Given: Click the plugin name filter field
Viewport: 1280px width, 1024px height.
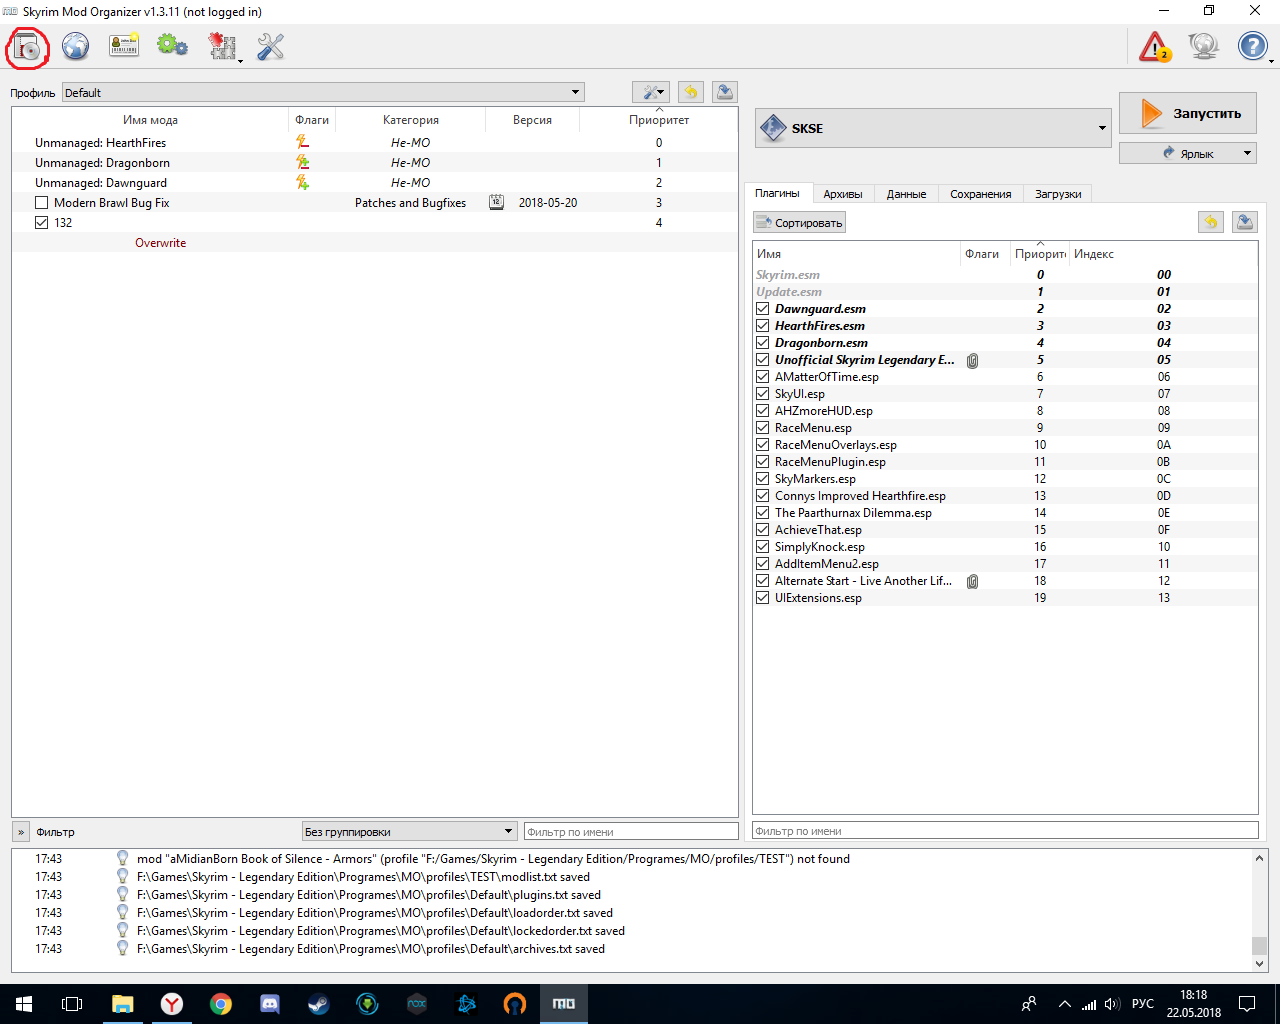Looking at the screenshot, I should click(1005, 830).
